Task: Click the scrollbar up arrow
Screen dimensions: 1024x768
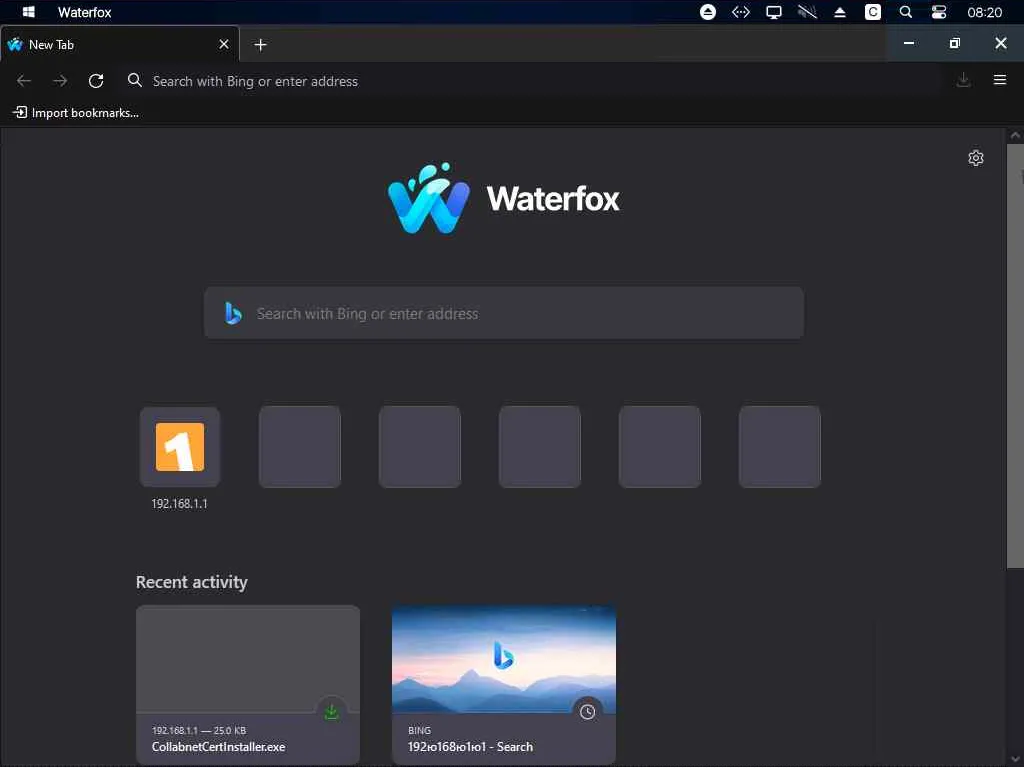Action: (x=1015, y=135)
